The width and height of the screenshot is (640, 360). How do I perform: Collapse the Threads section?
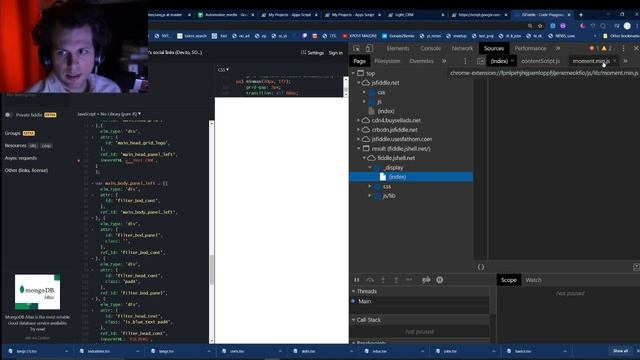353,291
